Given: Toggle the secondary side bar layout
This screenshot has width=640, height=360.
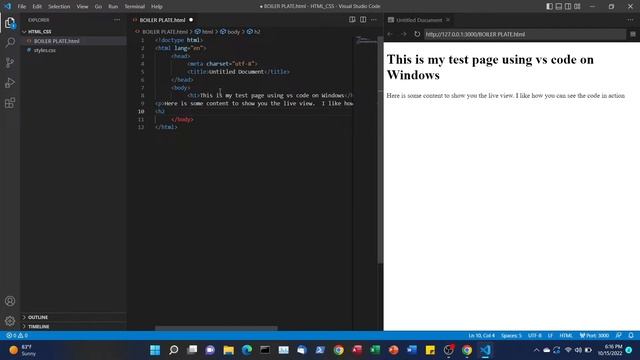Looking at the screenshot, I should (x=568, y=6).
